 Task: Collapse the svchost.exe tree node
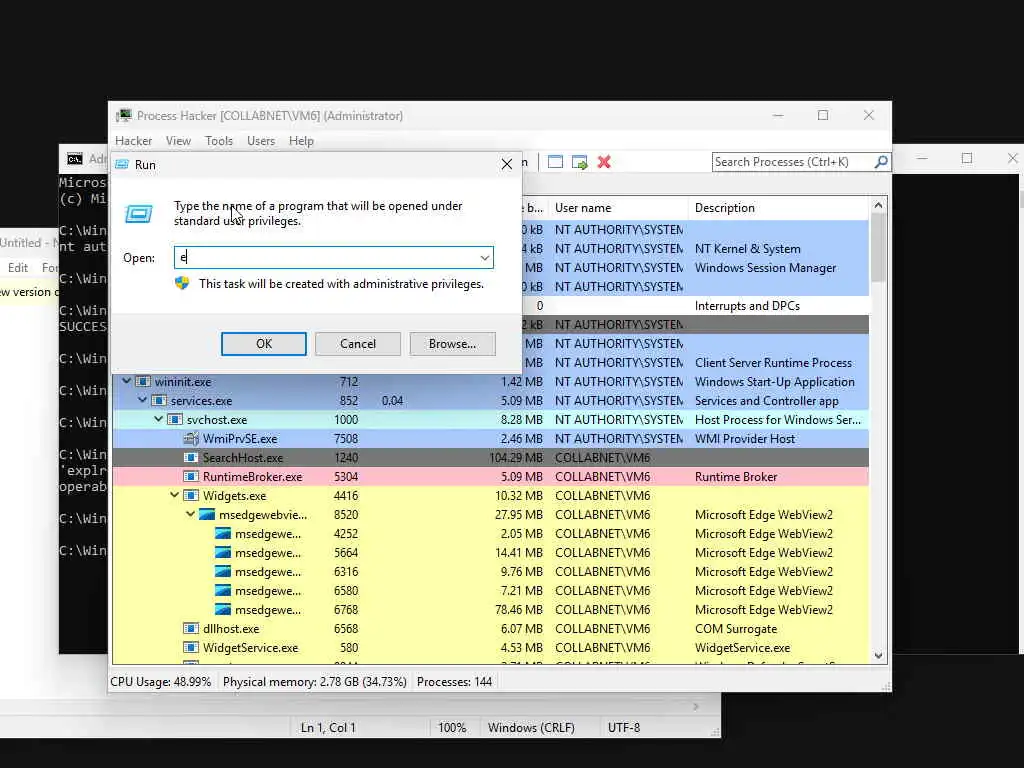(x=159, y=419)
